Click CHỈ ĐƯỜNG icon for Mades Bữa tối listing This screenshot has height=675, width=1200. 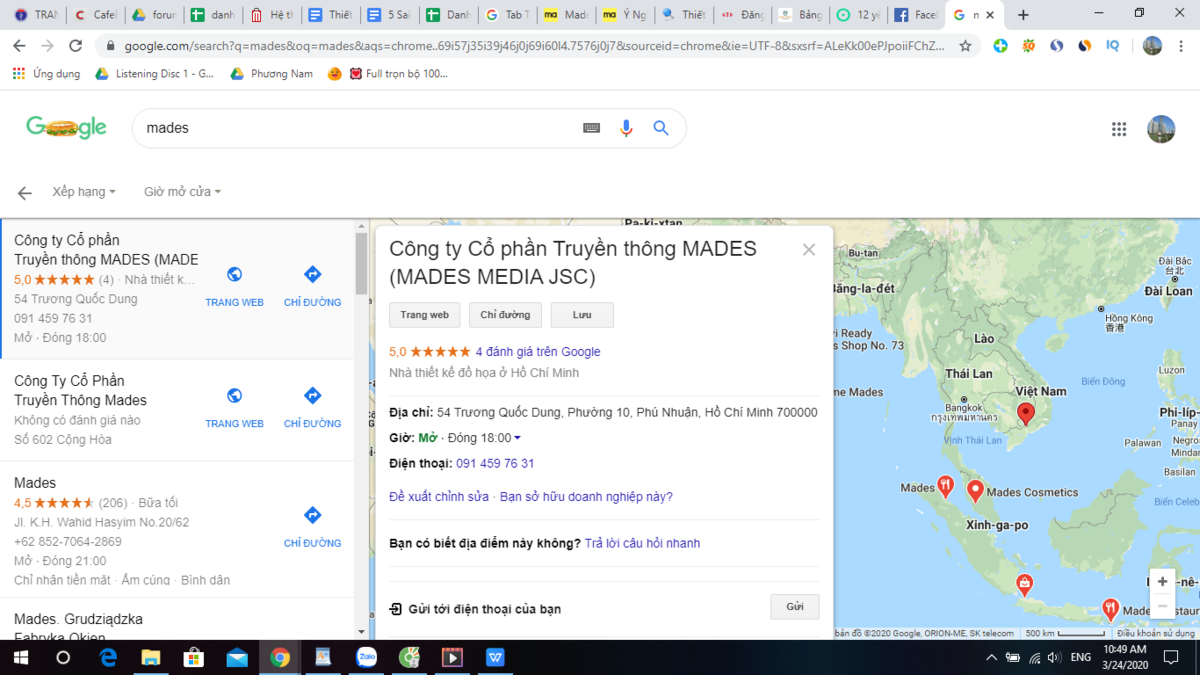312,515
